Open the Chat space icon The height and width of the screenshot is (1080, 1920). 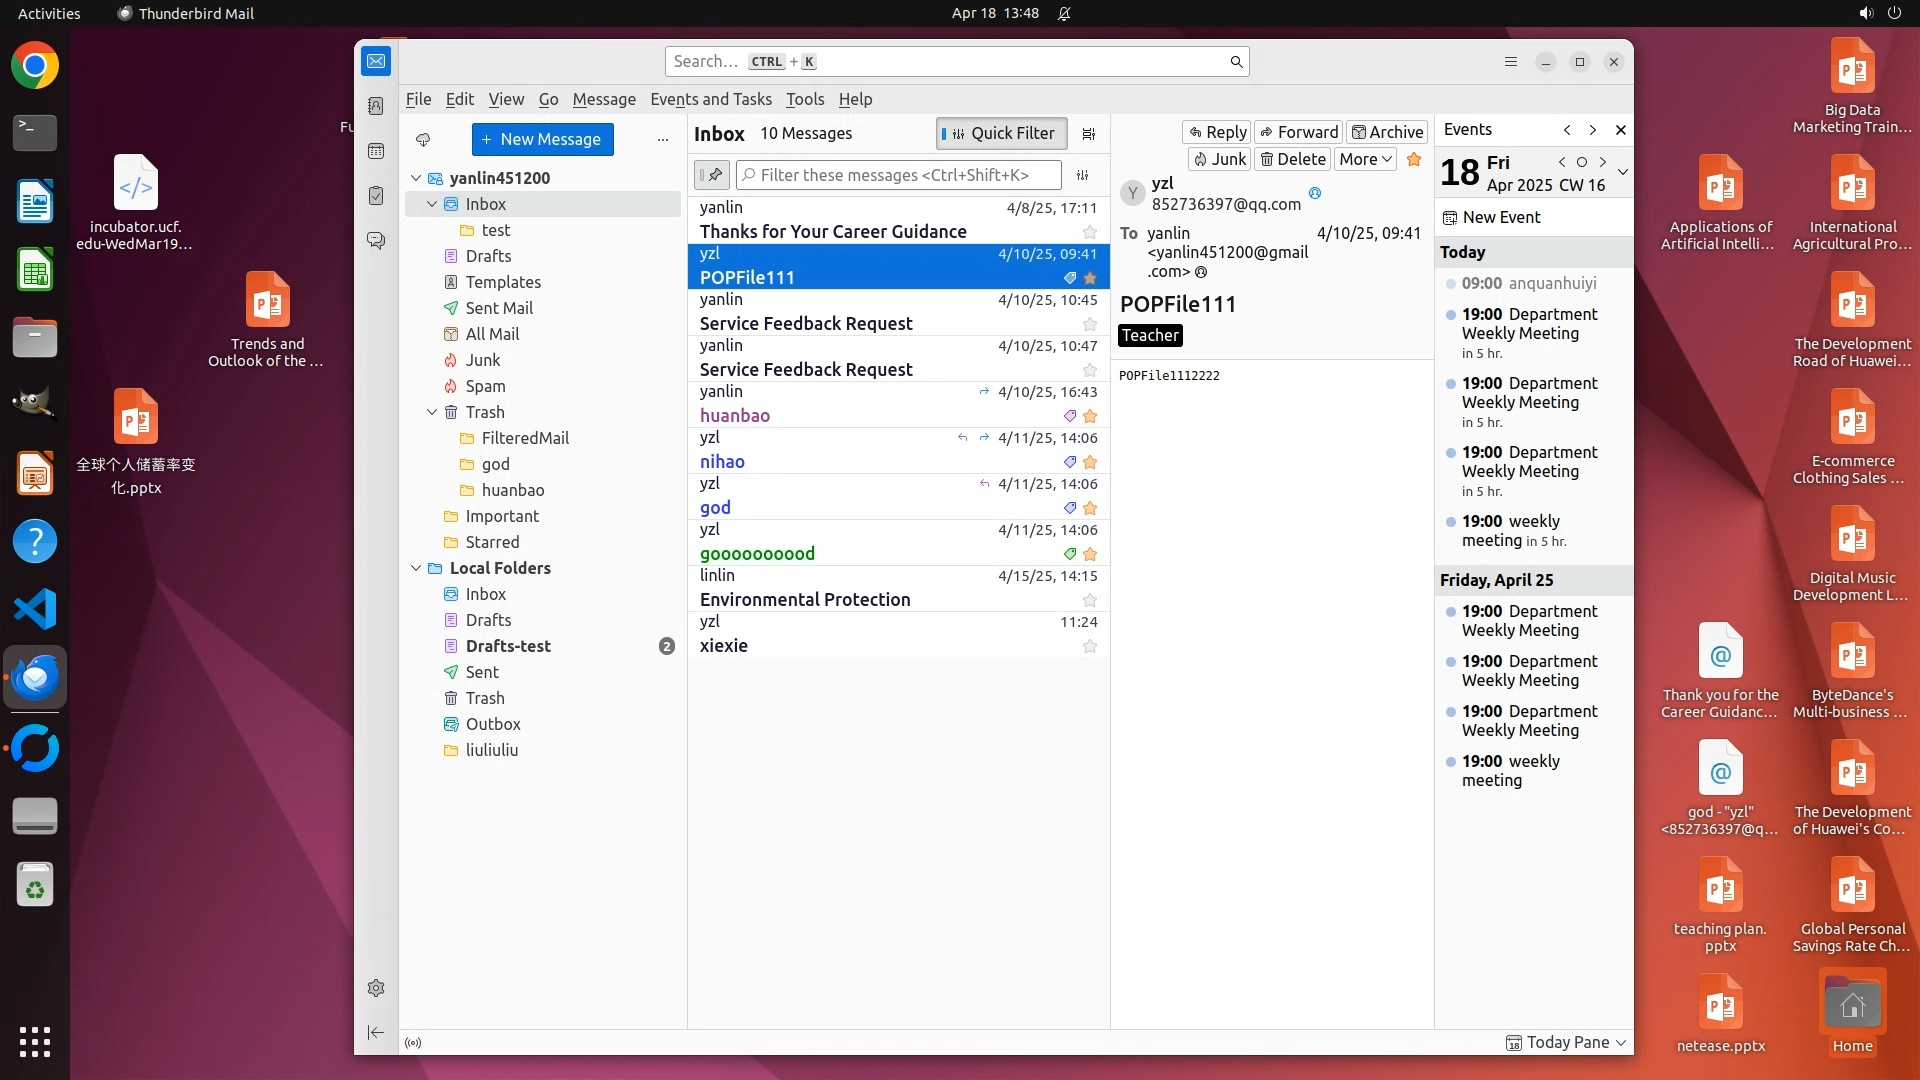[376, 241]
